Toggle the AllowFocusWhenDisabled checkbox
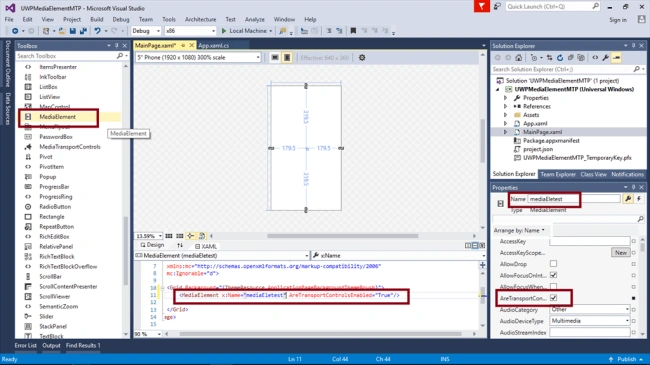Image resolution: width=650 pixels, height=365 pixels. coord(553,286)
